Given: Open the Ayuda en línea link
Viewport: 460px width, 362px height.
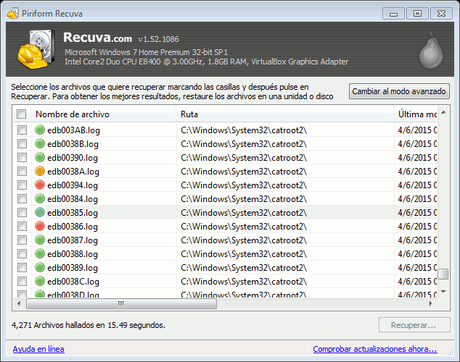Looking at the screenshot, I should [x=38, y=349].
